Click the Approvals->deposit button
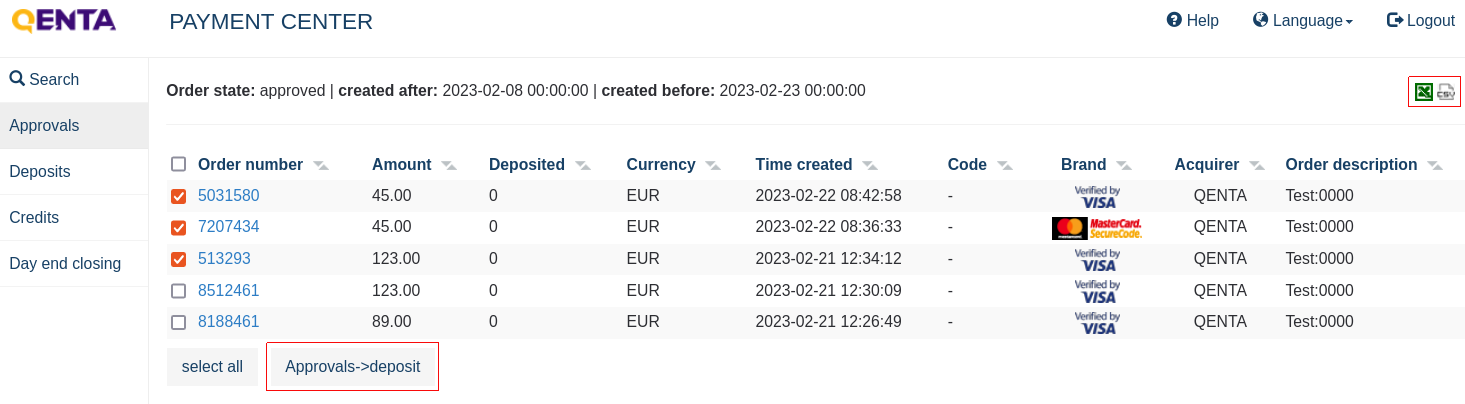 point(352,367)
